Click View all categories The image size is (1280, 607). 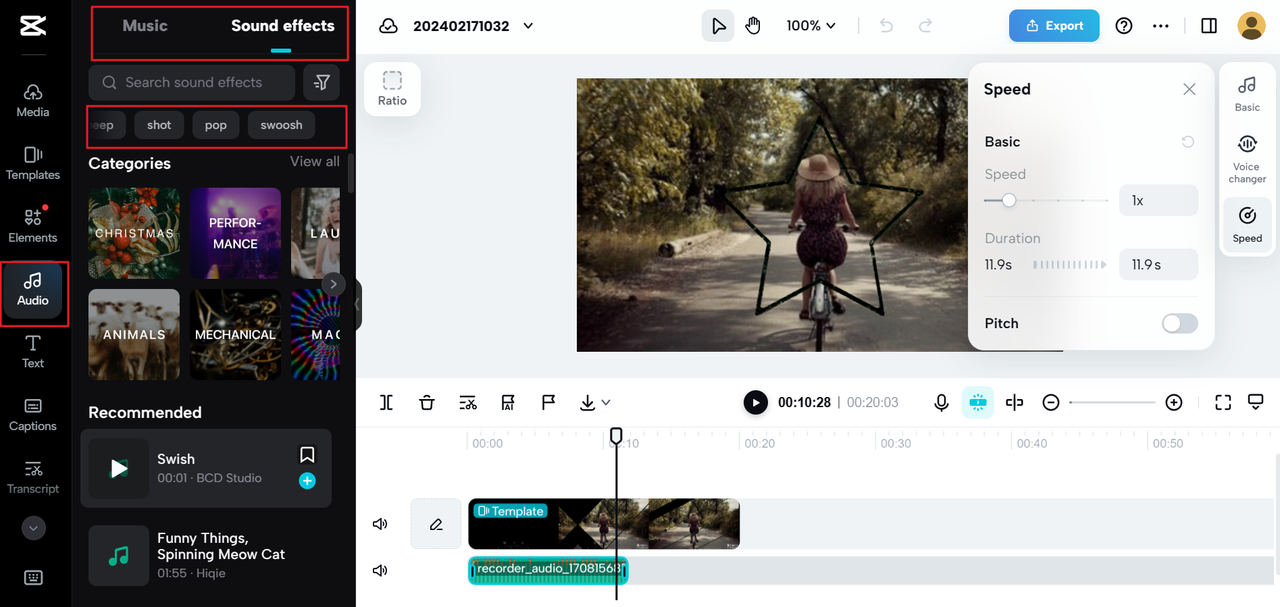click(314, 162)
